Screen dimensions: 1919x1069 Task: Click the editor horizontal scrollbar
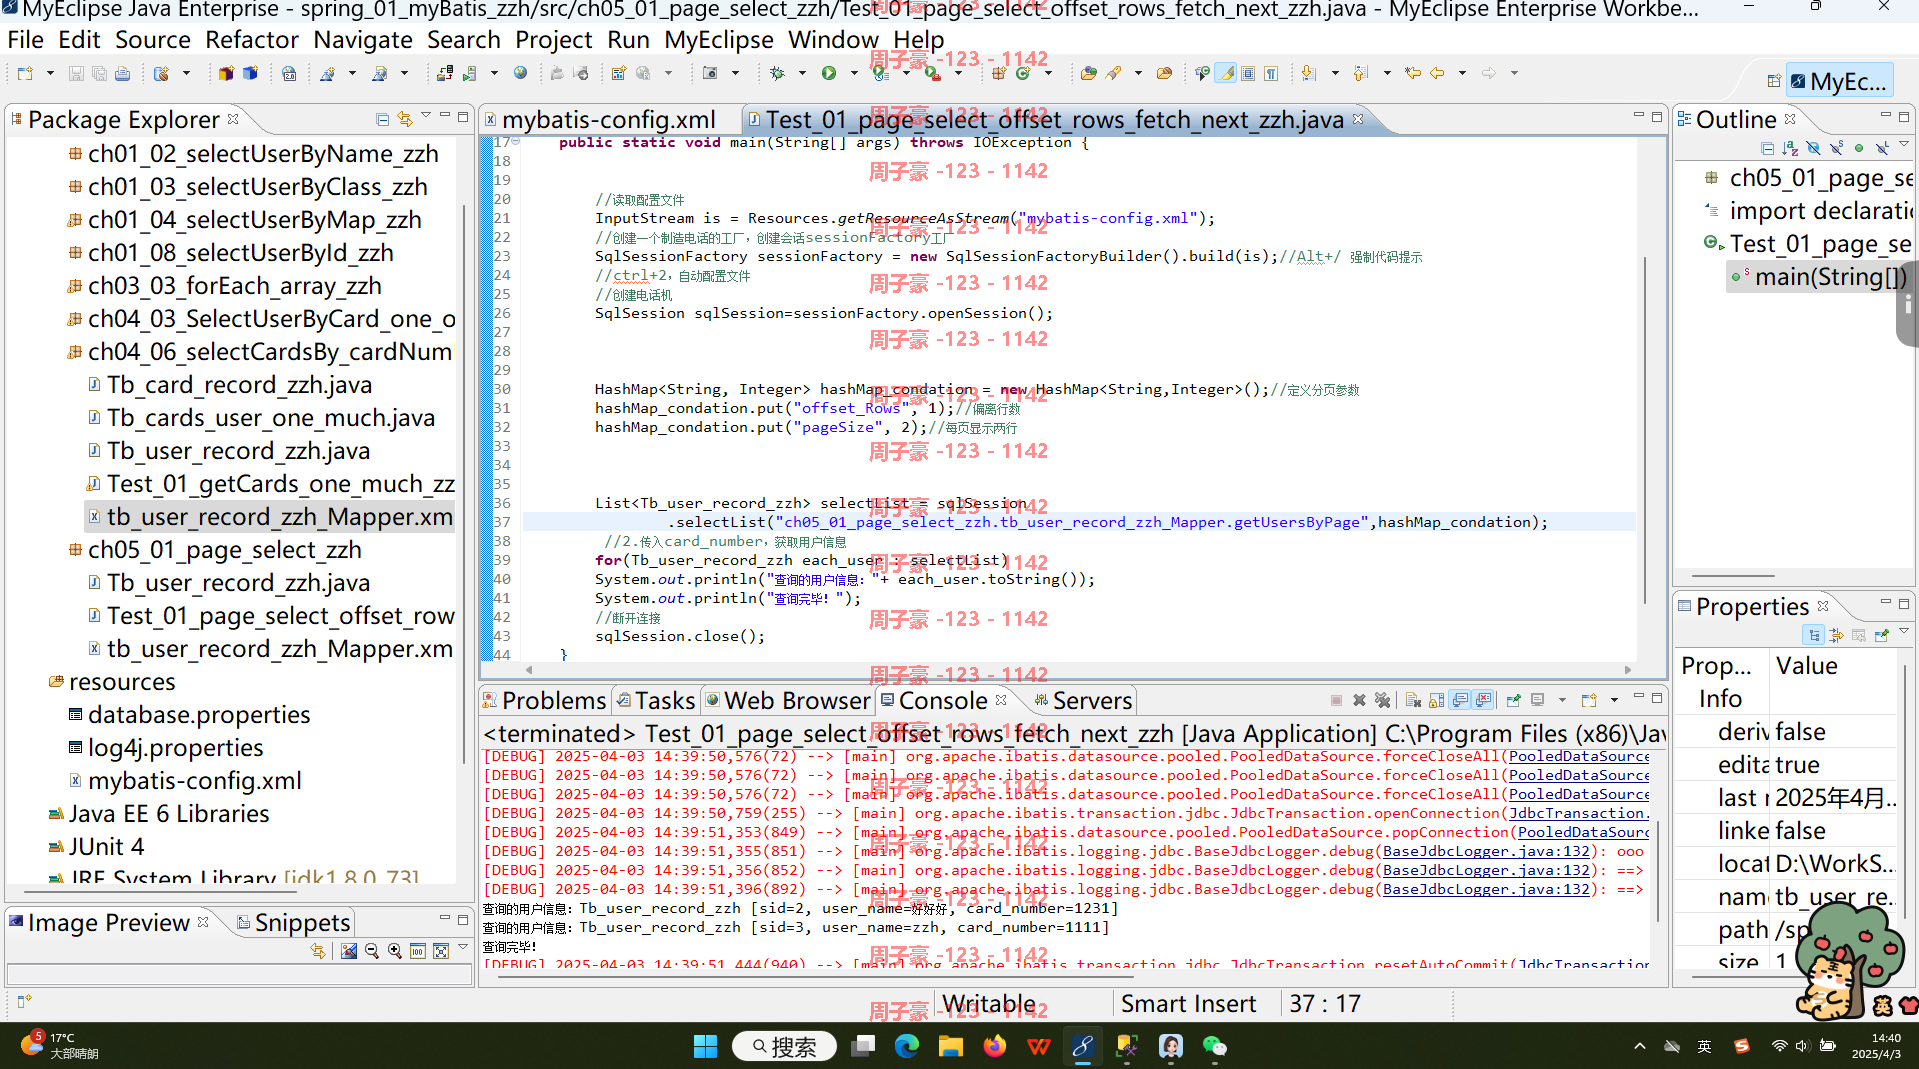tap(1077, 670)
